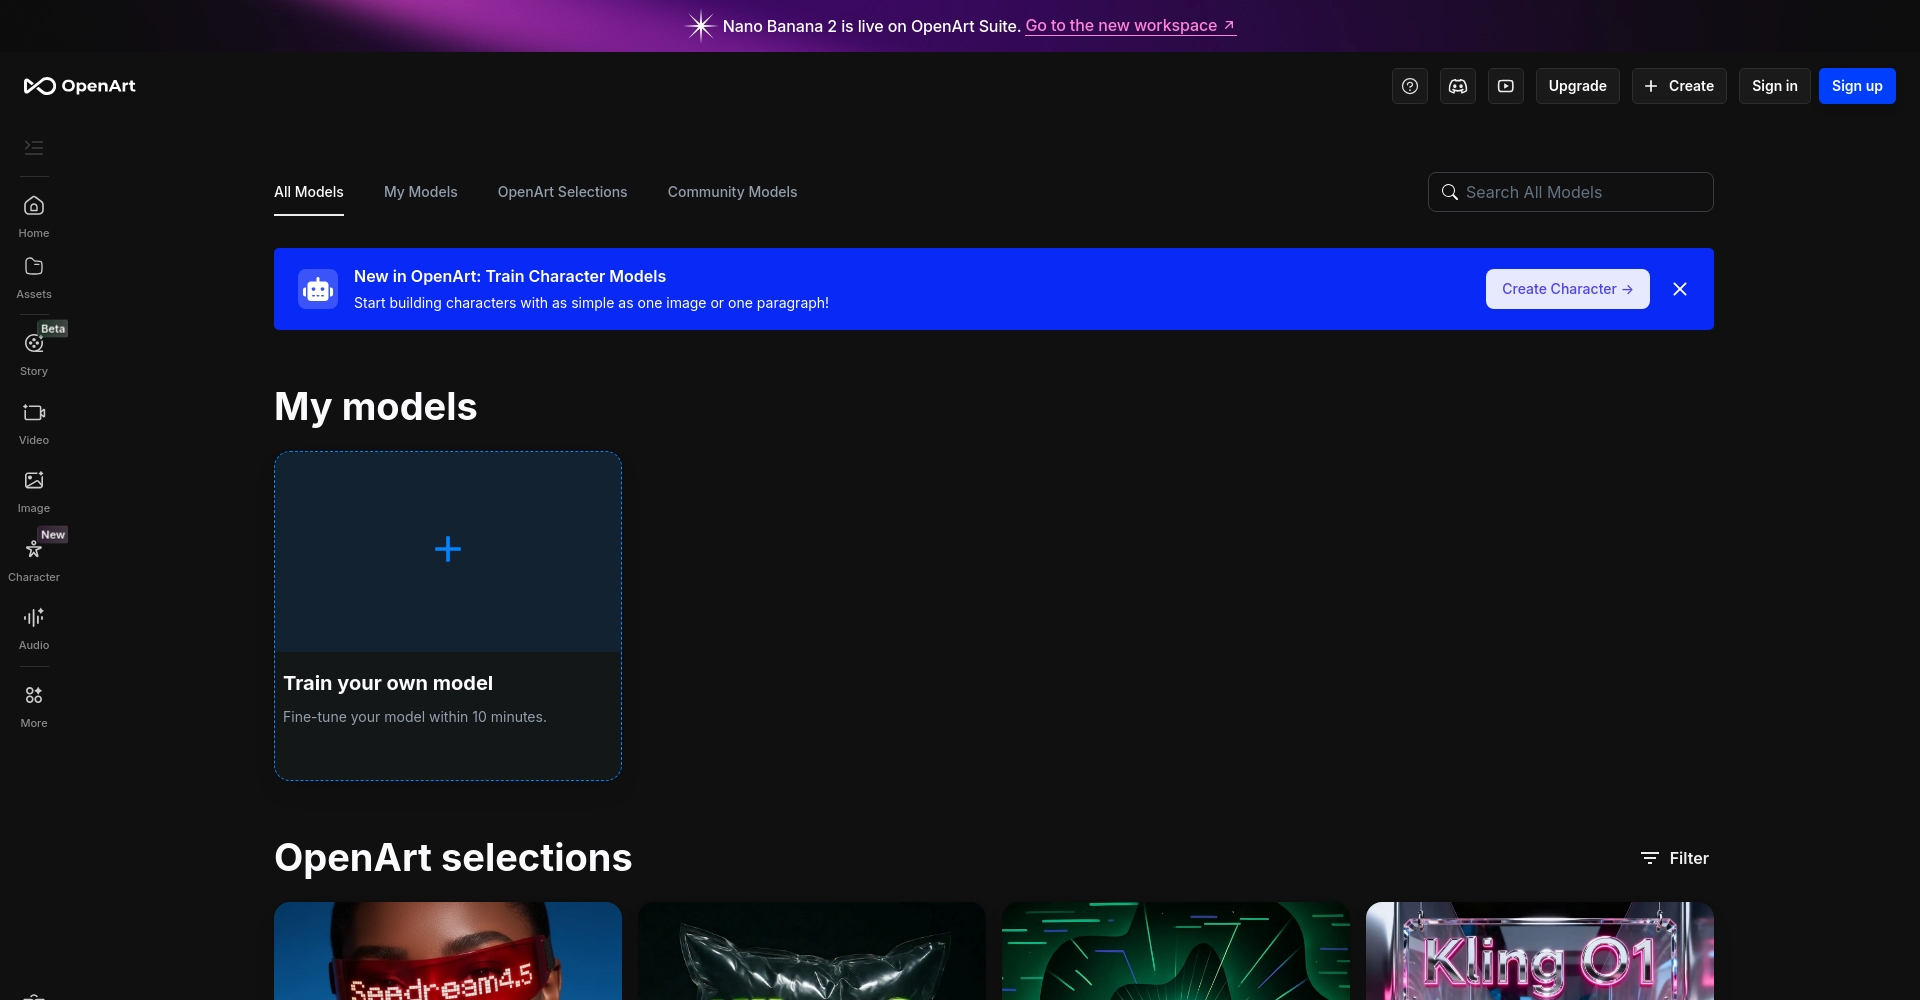Follow the Go to new workspace link
This screenshot has width=1920, height=1000.
click(1130, 26)
